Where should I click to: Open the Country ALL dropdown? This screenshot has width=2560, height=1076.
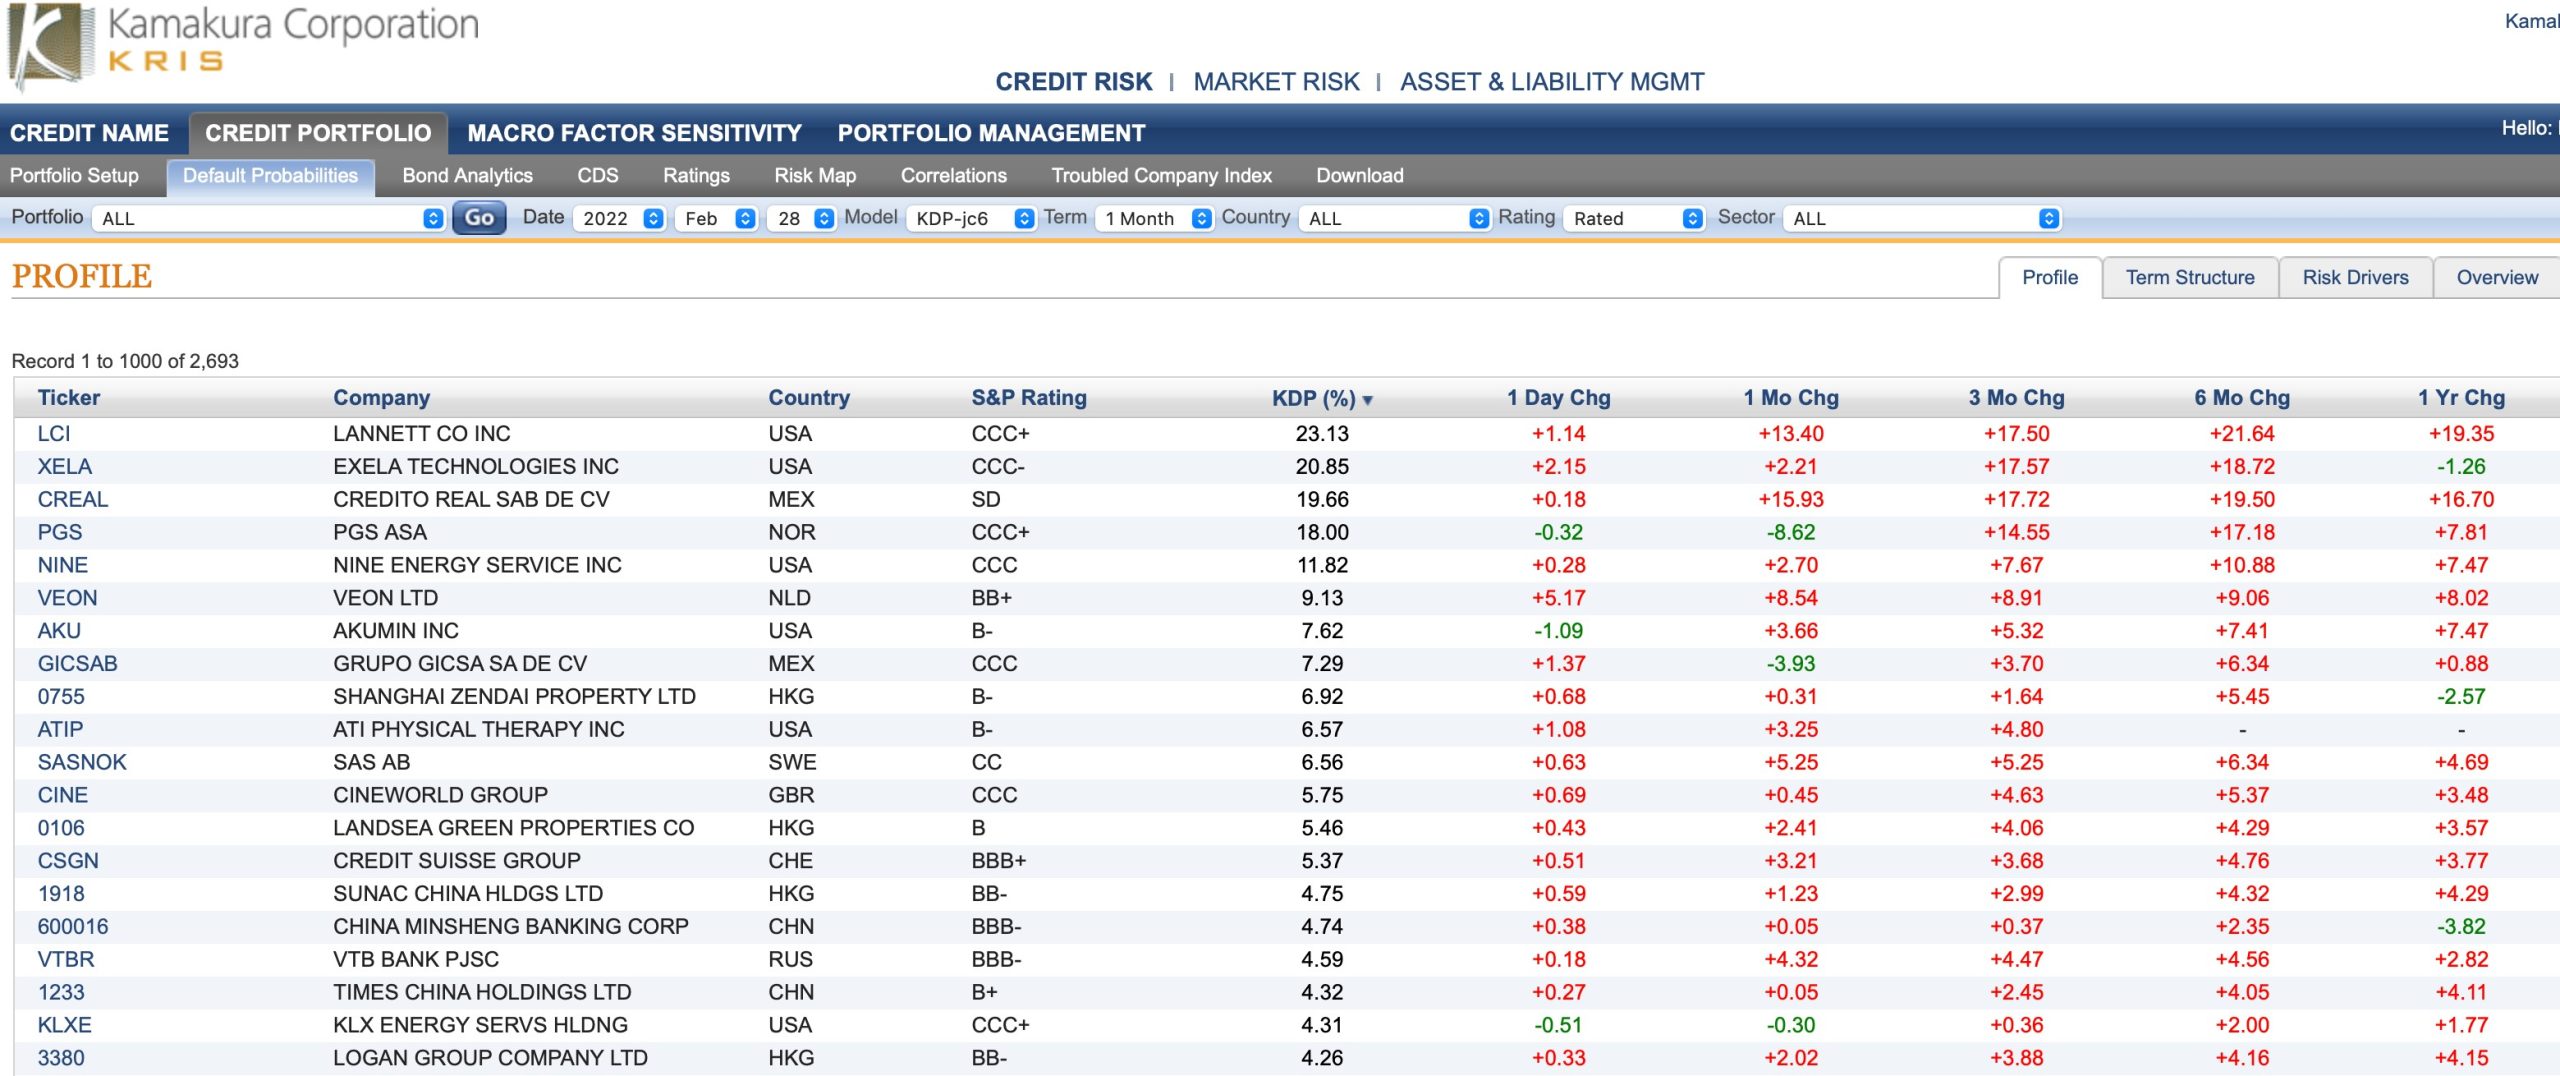1395,218
